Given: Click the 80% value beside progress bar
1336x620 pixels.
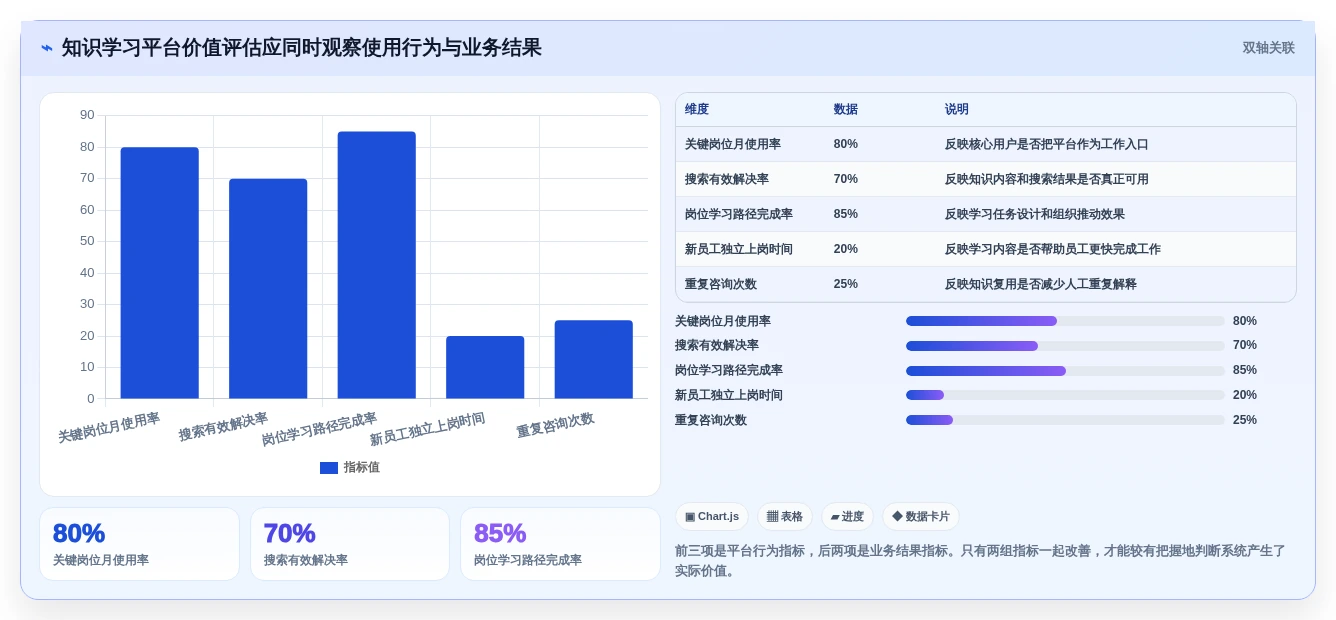Looking at the screenshot, I should [x=1245, y=321].
